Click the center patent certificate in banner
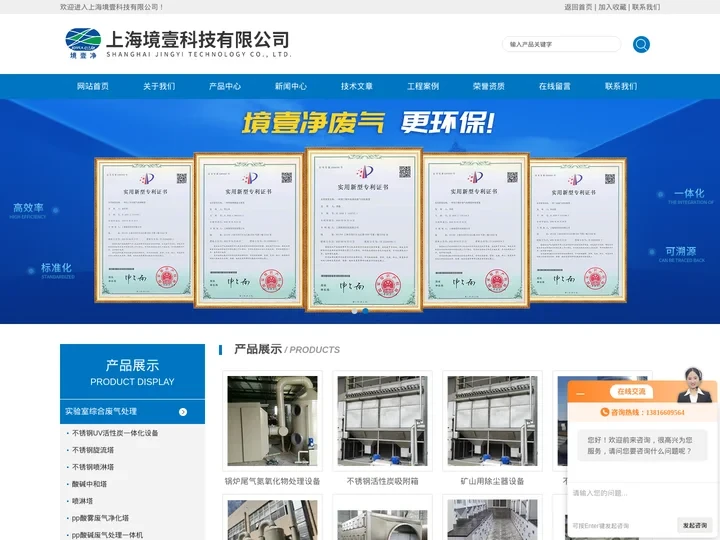Screen dimensions: 720x540 click(364, 230)
